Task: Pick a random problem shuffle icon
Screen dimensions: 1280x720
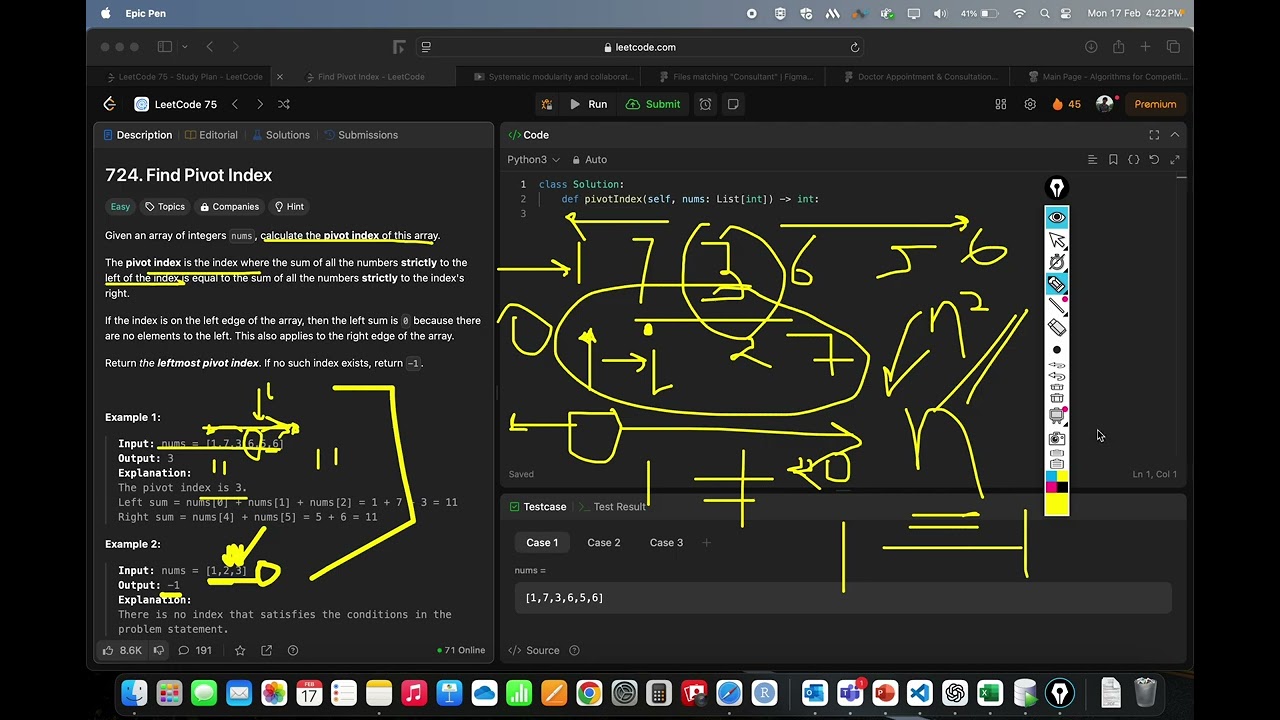Action: [284, 104]
